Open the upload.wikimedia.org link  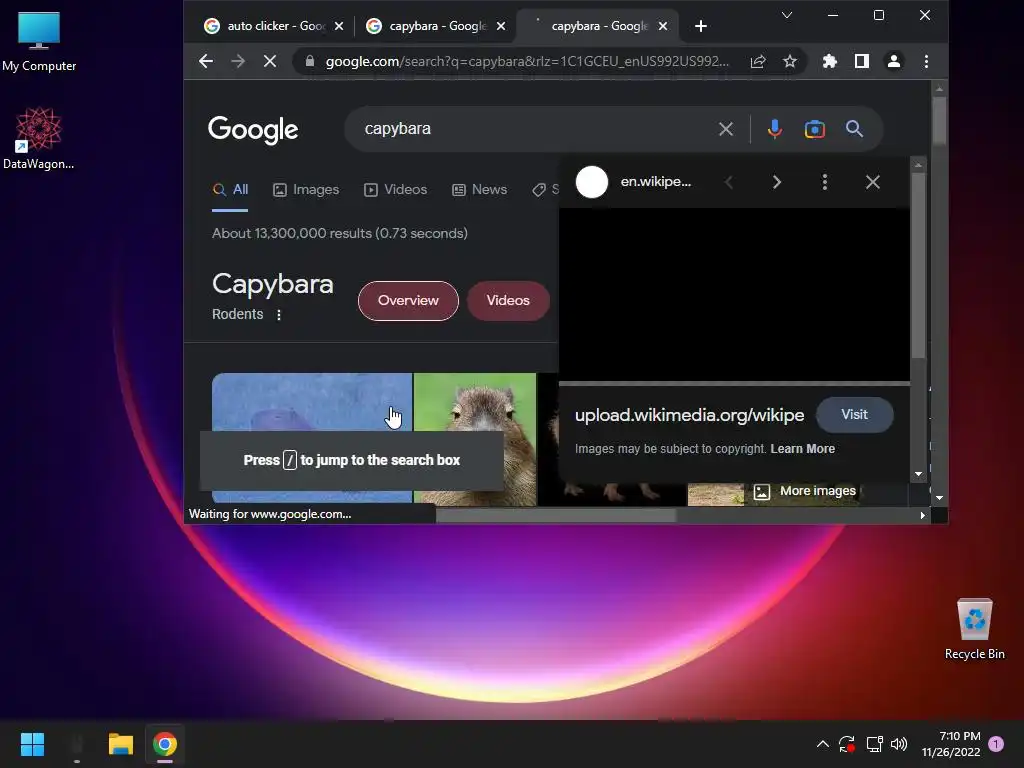click(x=689, y=415)
